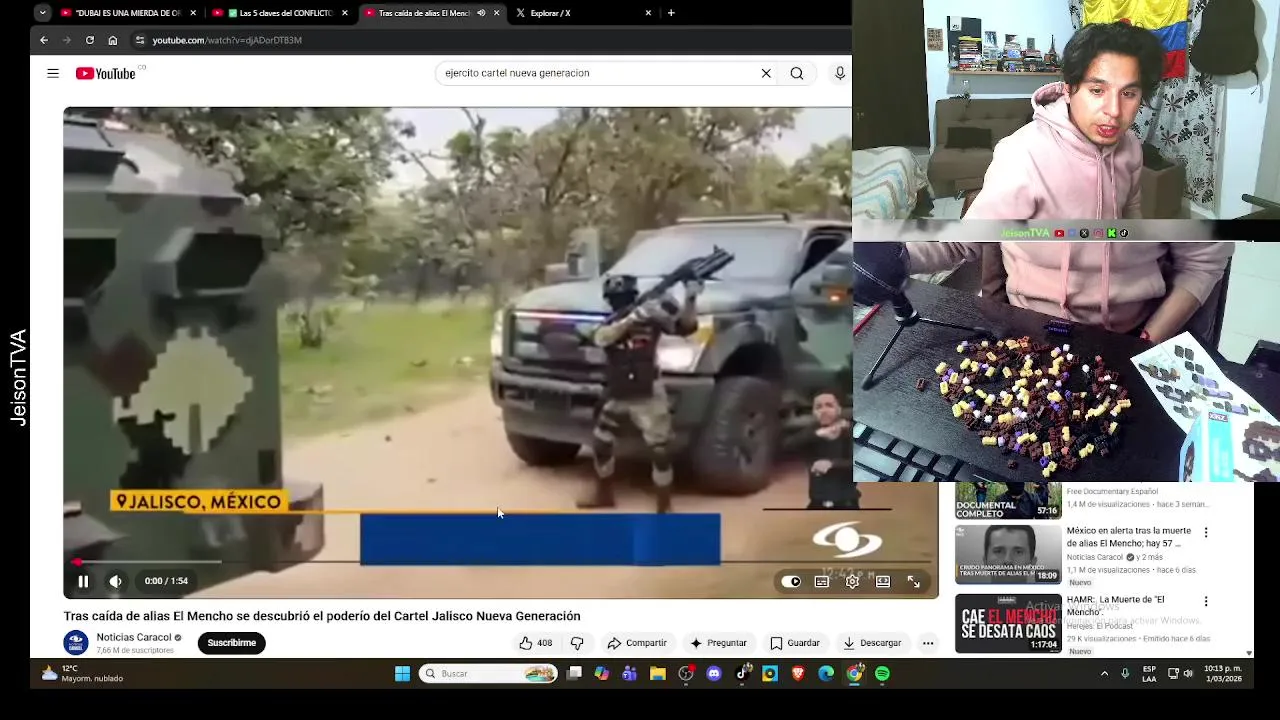View site information icon in address bar
This screenshot has height=720, width=1280.
click(x=140, y=40)
